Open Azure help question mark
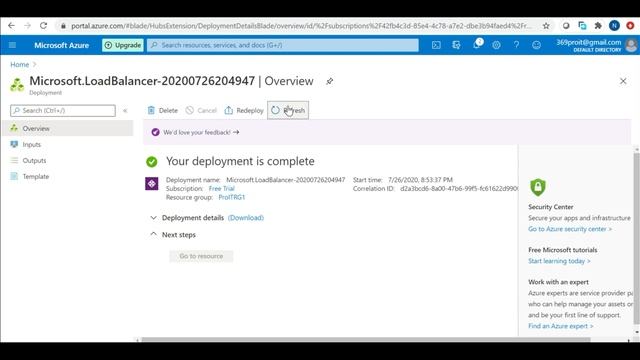This screenshot has height=360, width=640. click(x=516, y=45)
